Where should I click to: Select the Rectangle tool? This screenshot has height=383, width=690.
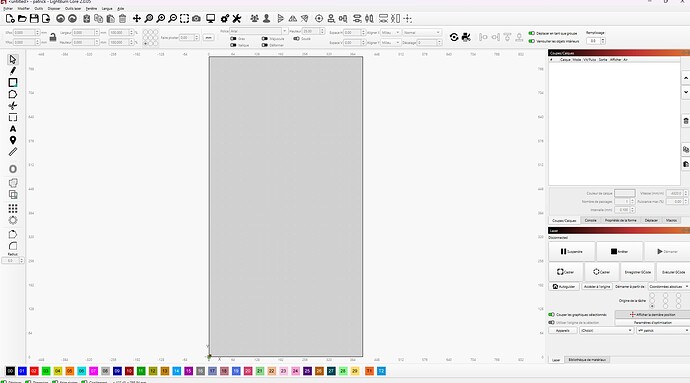point(13,82)
